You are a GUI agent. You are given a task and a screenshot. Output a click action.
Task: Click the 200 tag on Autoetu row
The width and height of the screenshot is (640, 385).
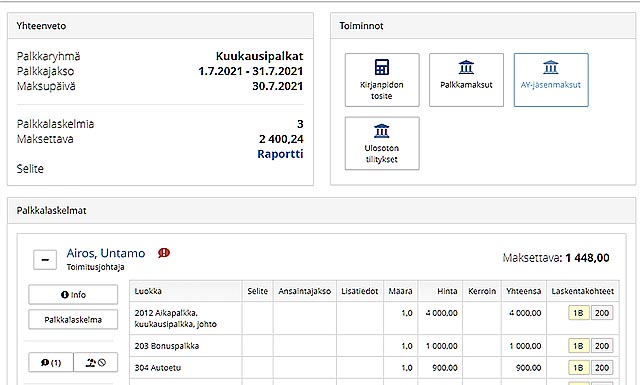point(602,368)
